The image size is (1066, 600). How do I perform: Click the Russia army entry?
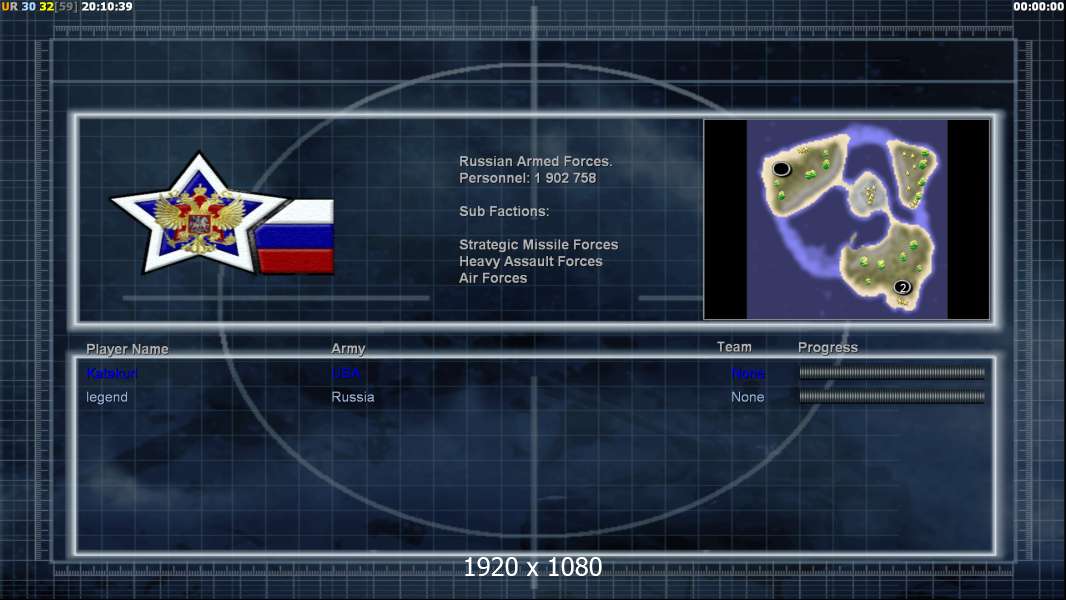pos(353,397)
